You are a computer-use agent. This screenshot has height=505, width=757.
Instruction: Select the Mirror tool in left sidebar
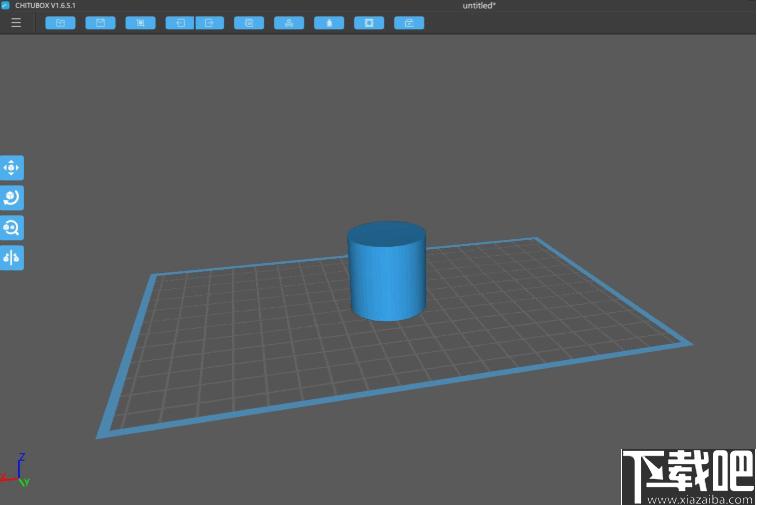(12, 258)
